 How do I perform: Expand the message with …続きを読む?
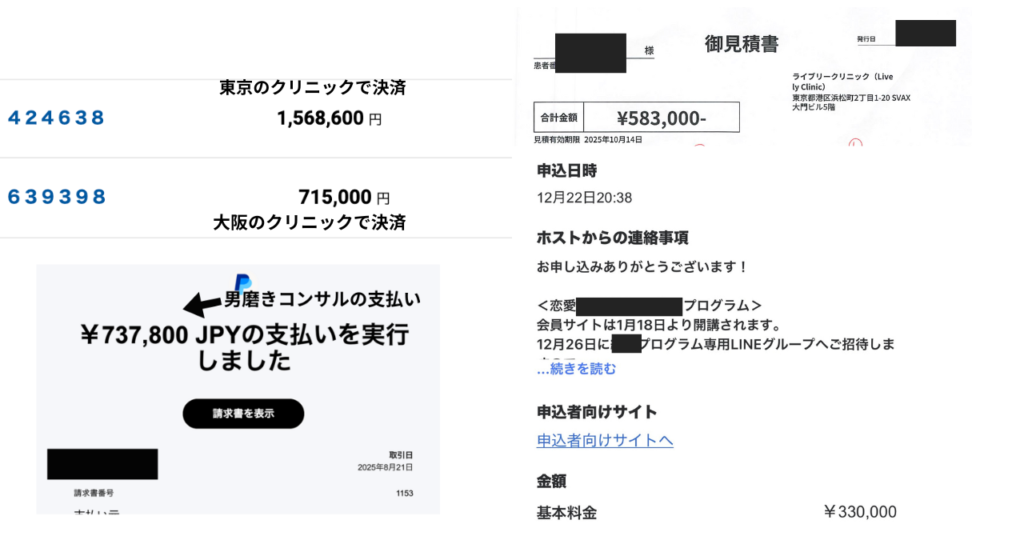pos(576,369)
